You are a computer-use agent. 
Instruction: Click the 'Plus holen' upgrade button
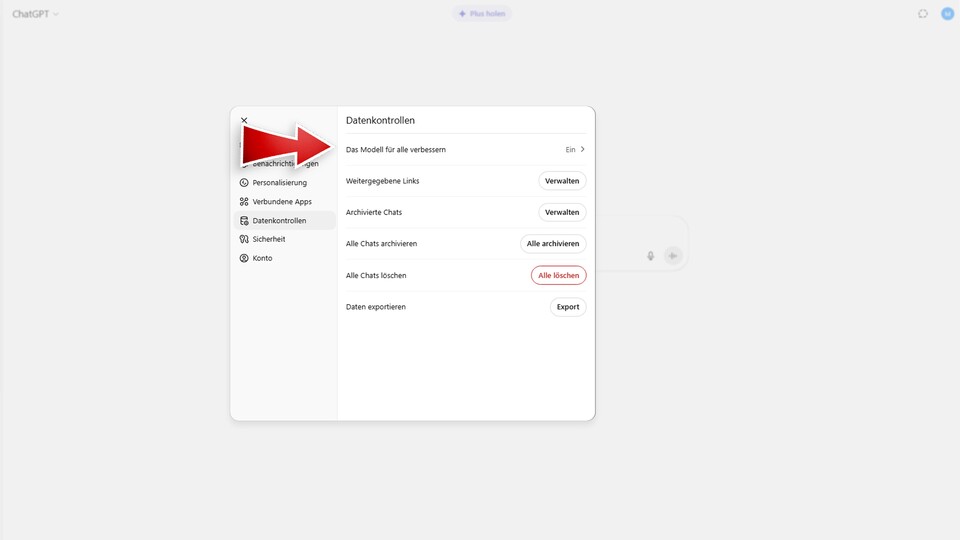[x=482, y=14]
